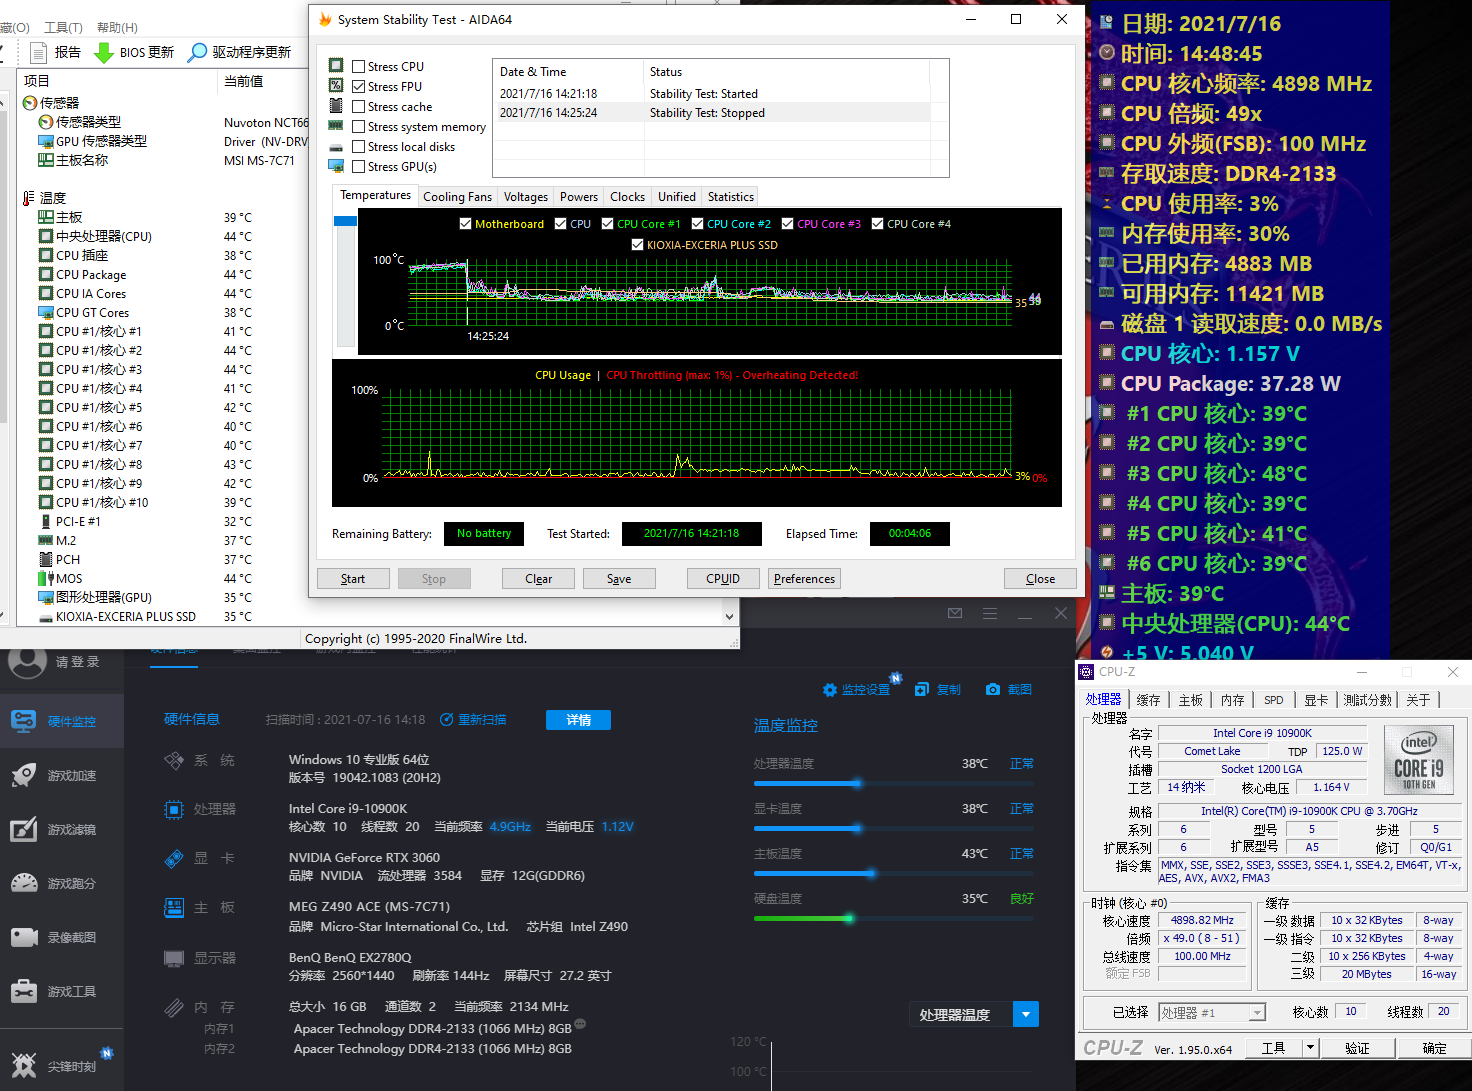
Task: Open the 帮助(H) menu in AIDA64
Action: click(x=117, y=27)
